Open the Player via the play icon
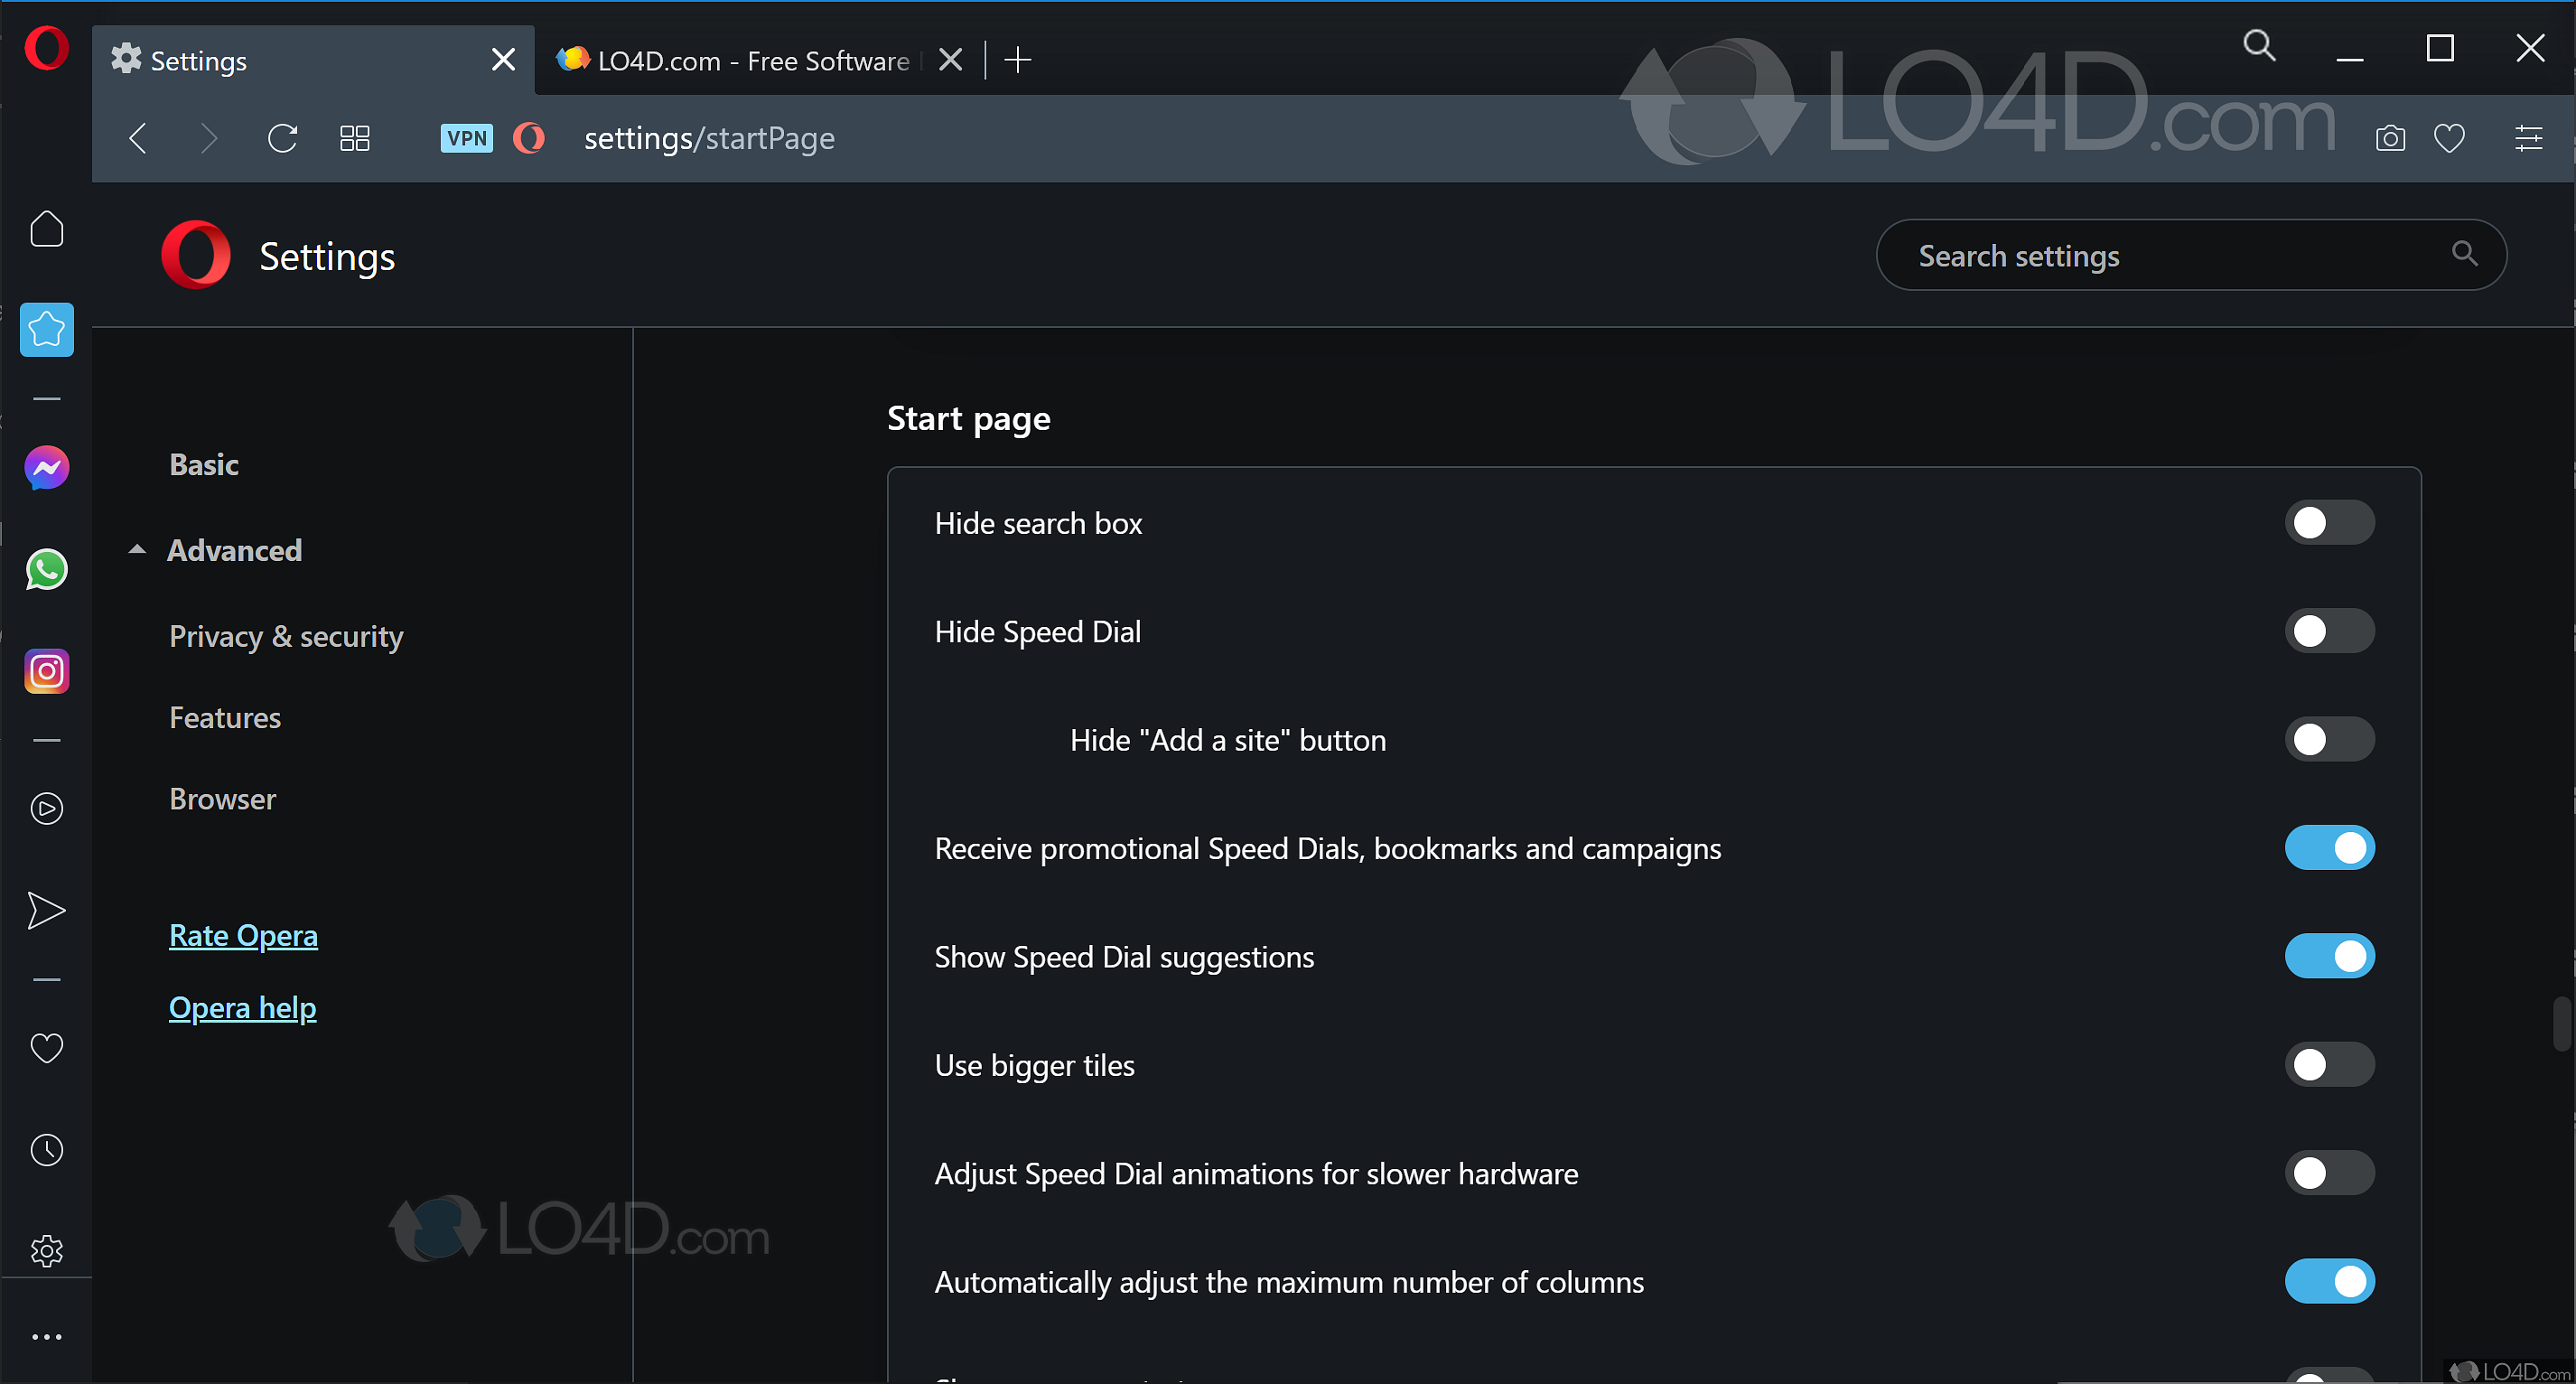This screenshot has height=1384, width=2576. [46, 808]
